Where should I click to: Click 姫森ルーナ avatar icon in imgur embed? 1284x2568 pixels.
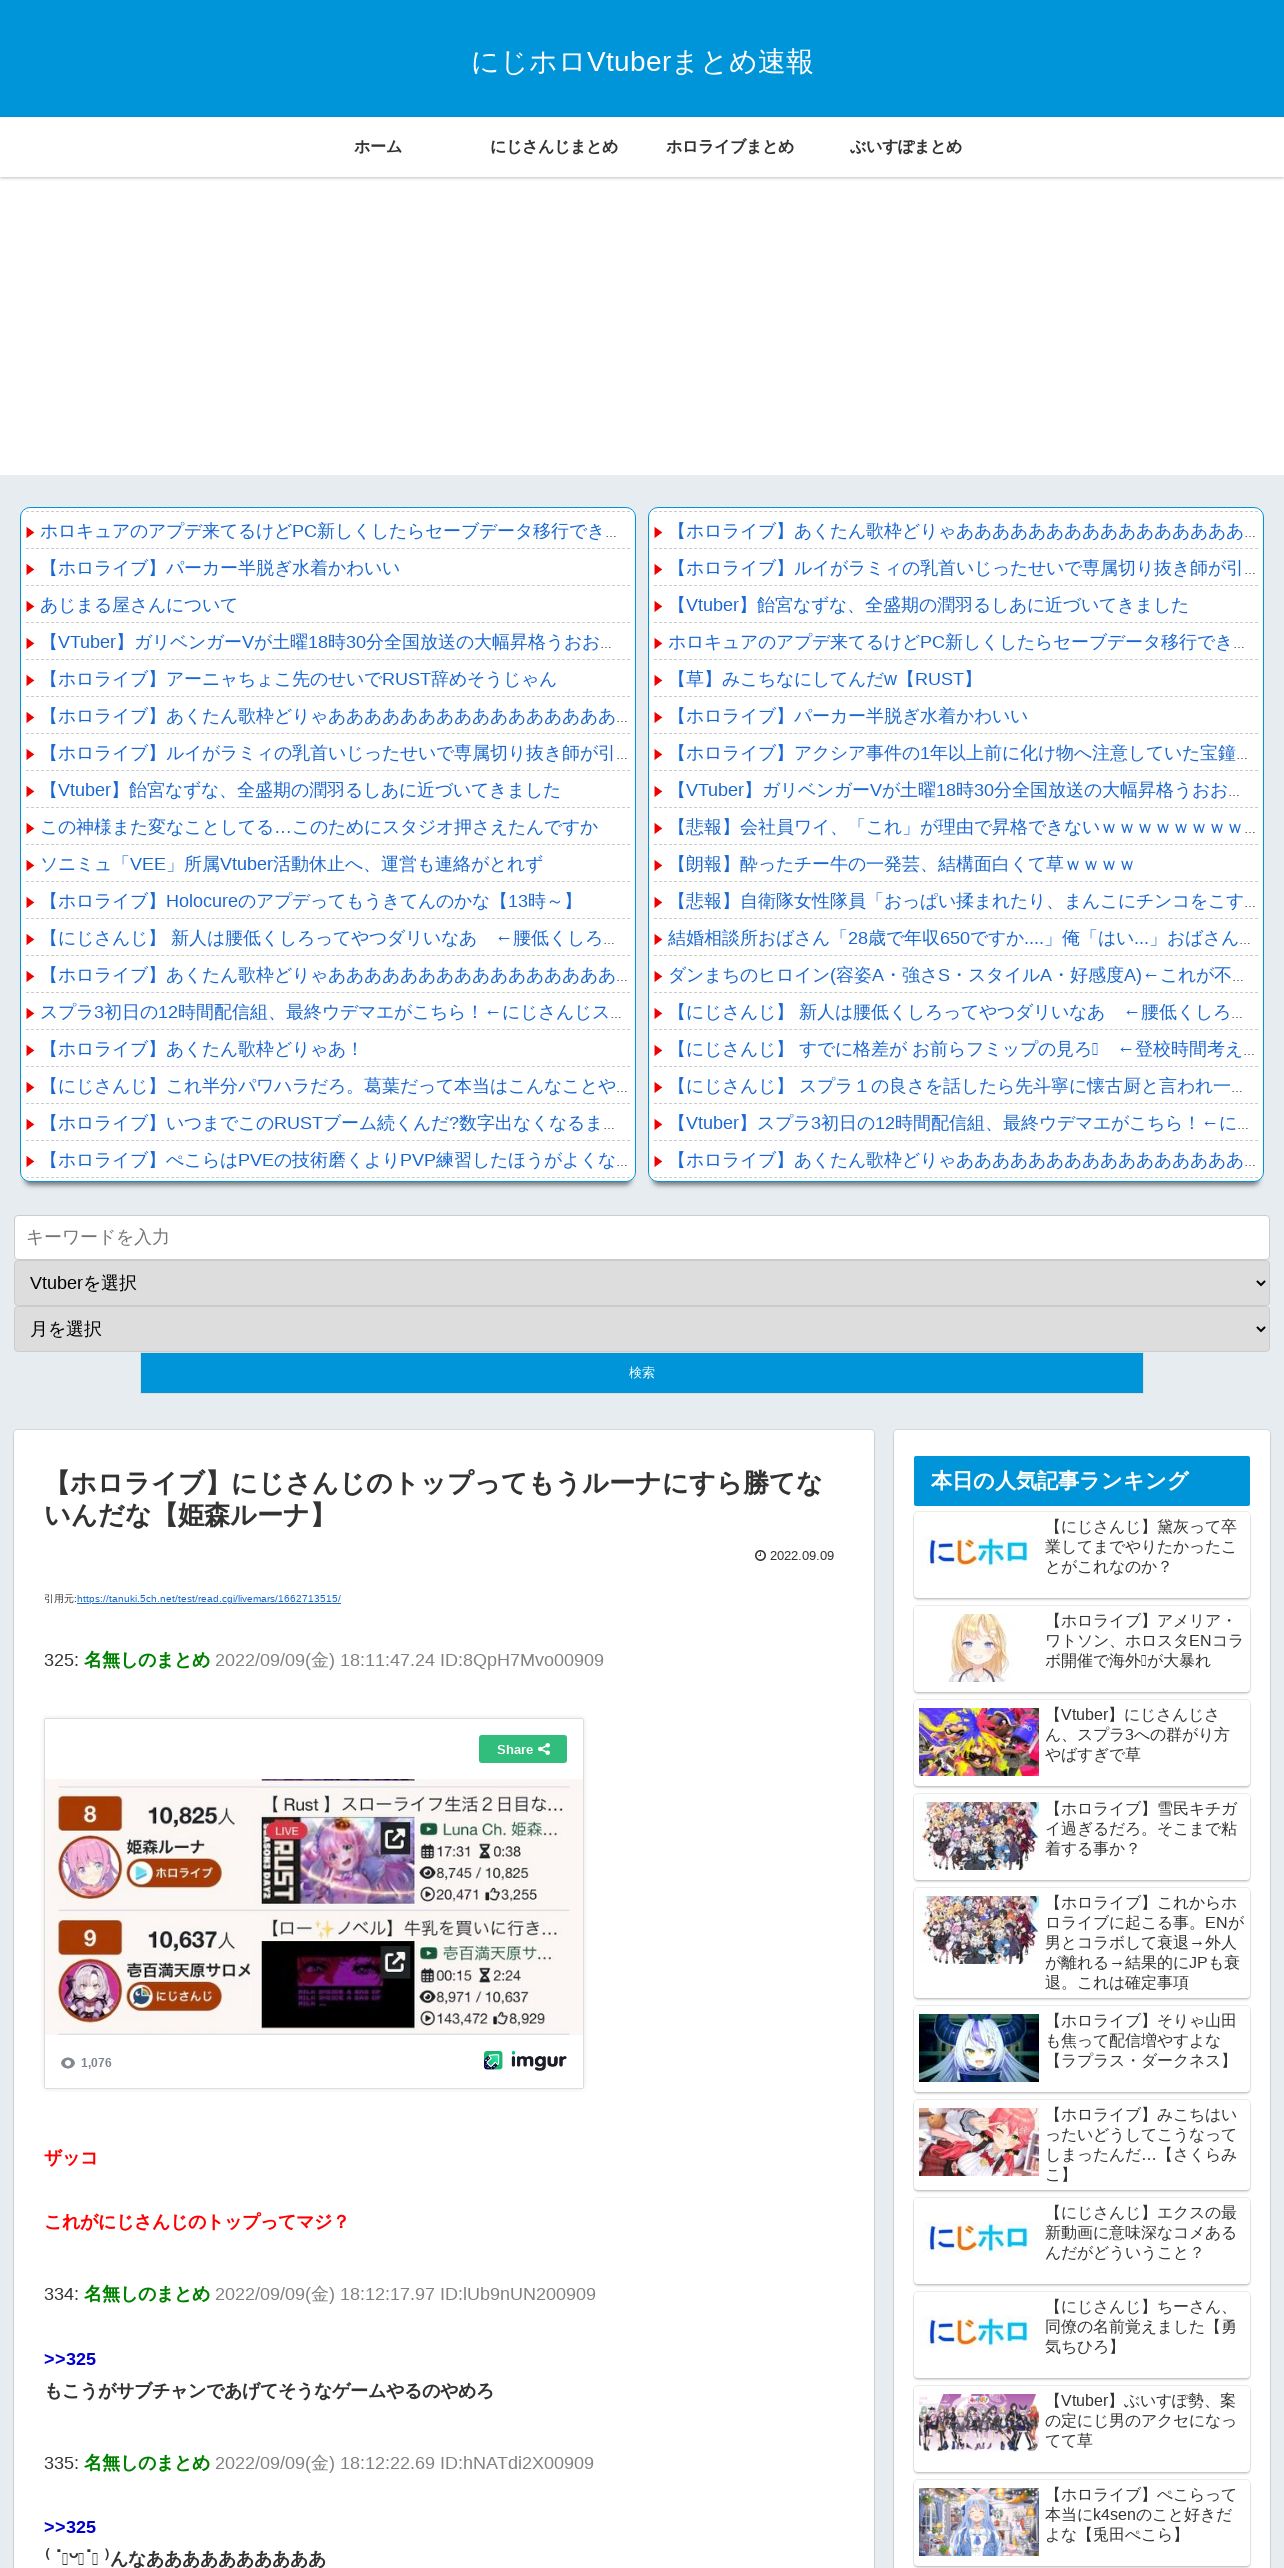pos(90,1867)
